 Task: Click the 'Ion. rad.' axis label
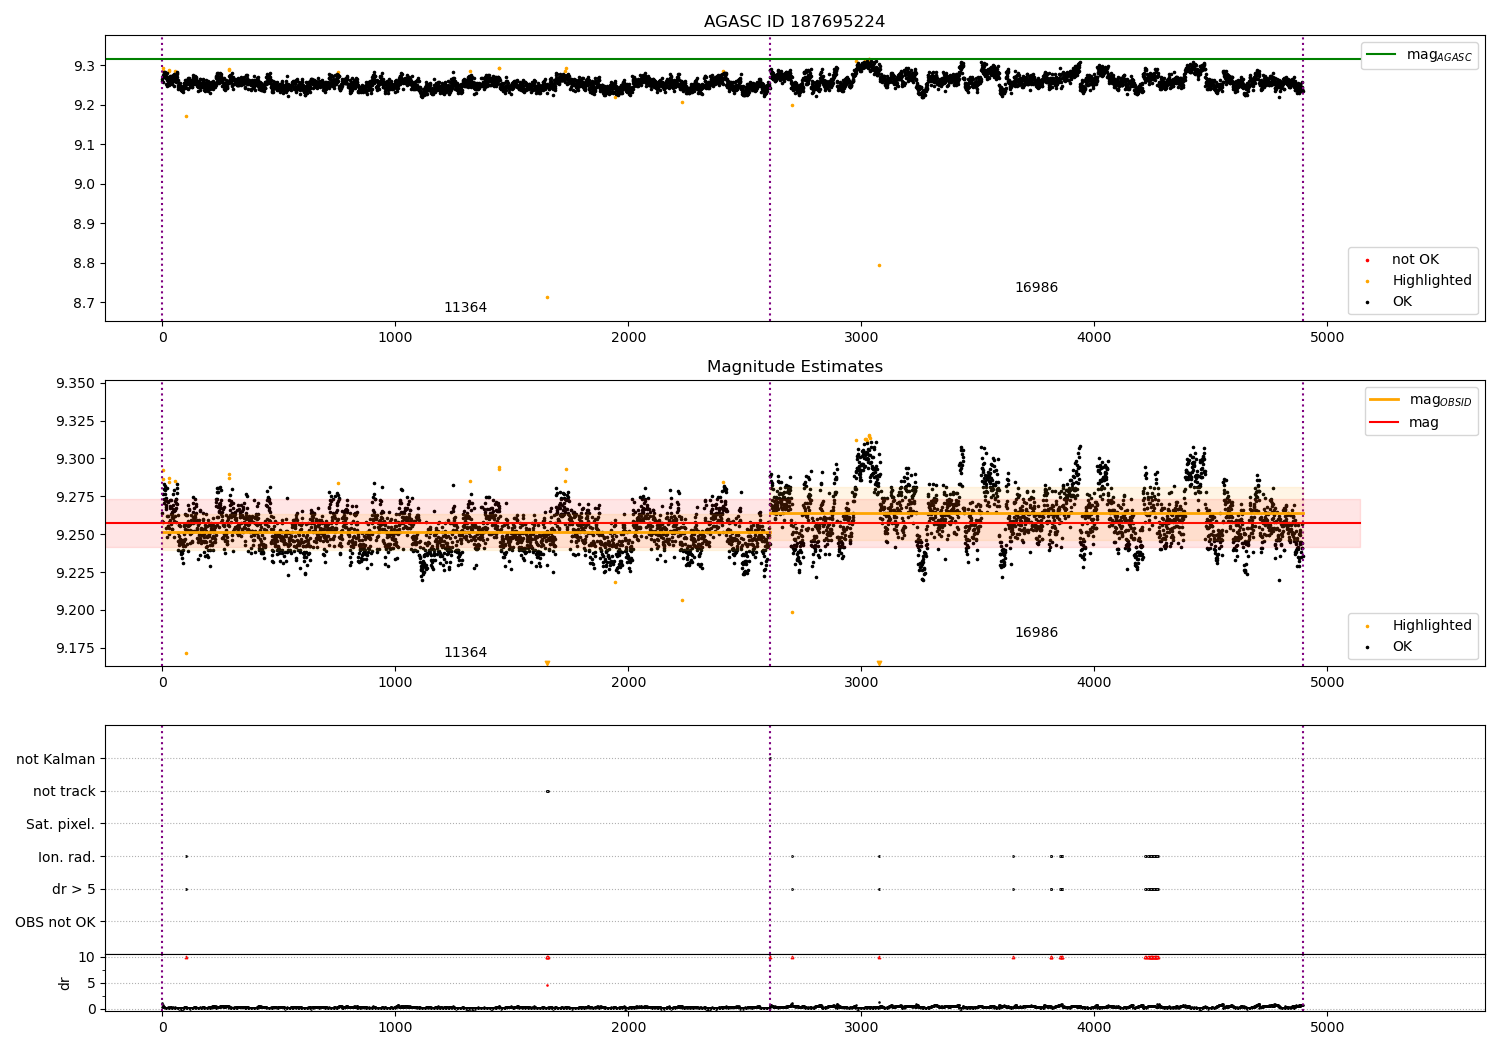[x=67, y=857]
